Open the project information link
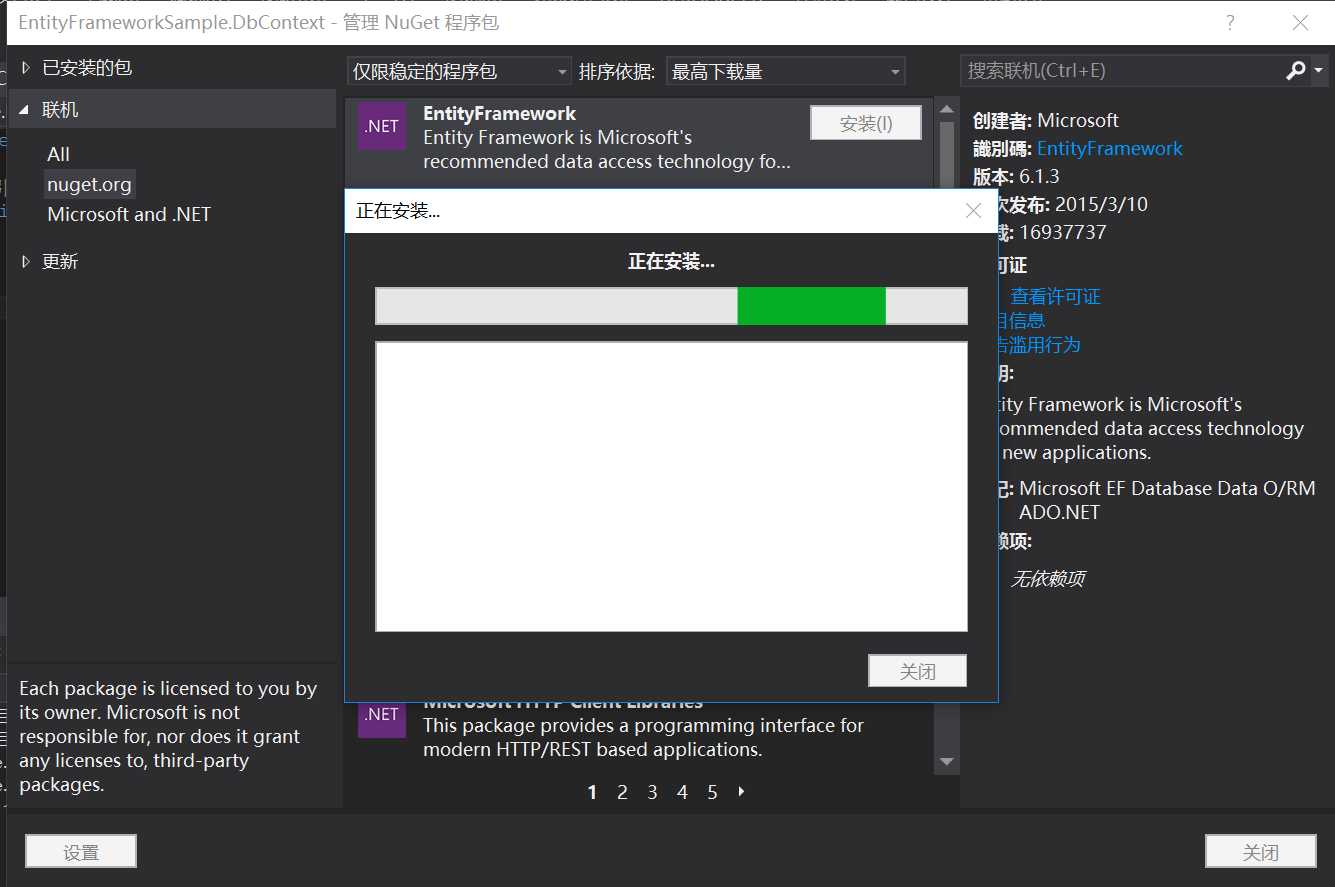Viewport: 1335px width, 887px height. 1020,320
